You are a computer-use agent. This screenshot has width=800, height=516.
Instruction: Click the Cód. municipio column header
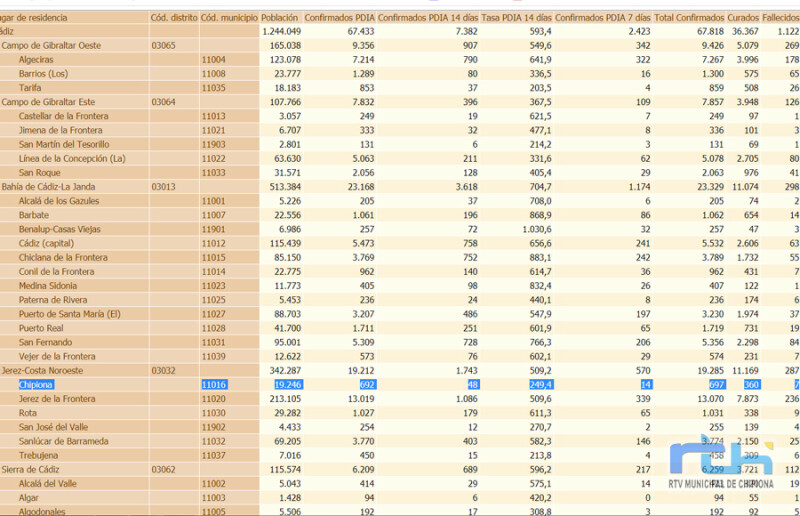[x=229, y=18]
